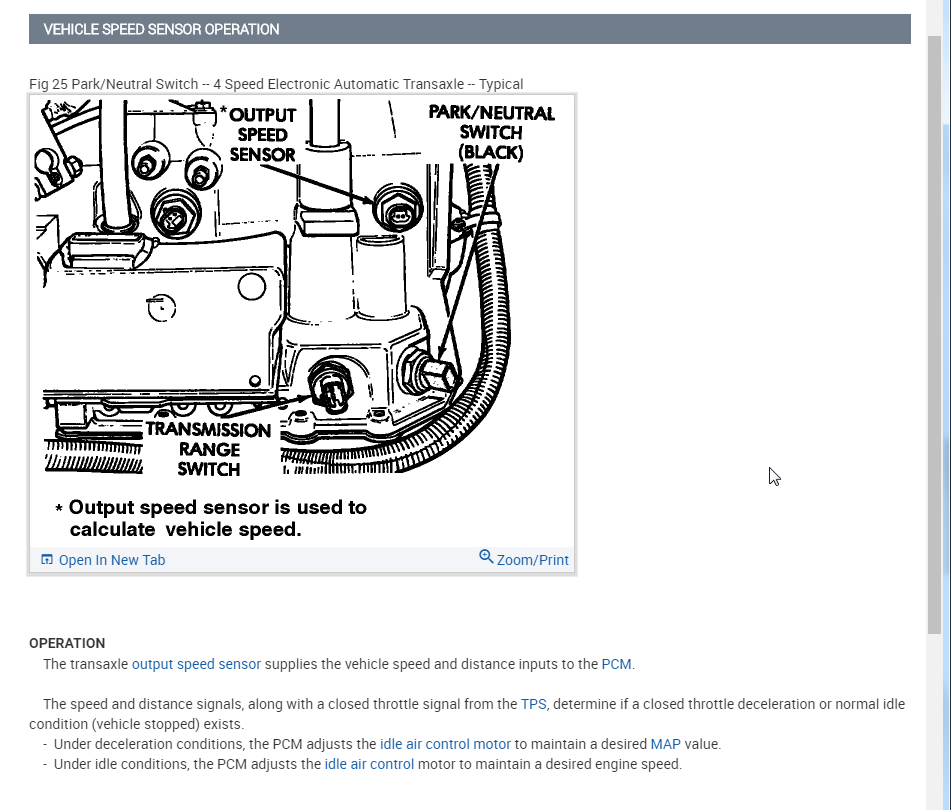The height and width of the screenshot is (810, 951).
Task: Click the Park/Neutral Switch diagram image
Action: pos(302,320)
